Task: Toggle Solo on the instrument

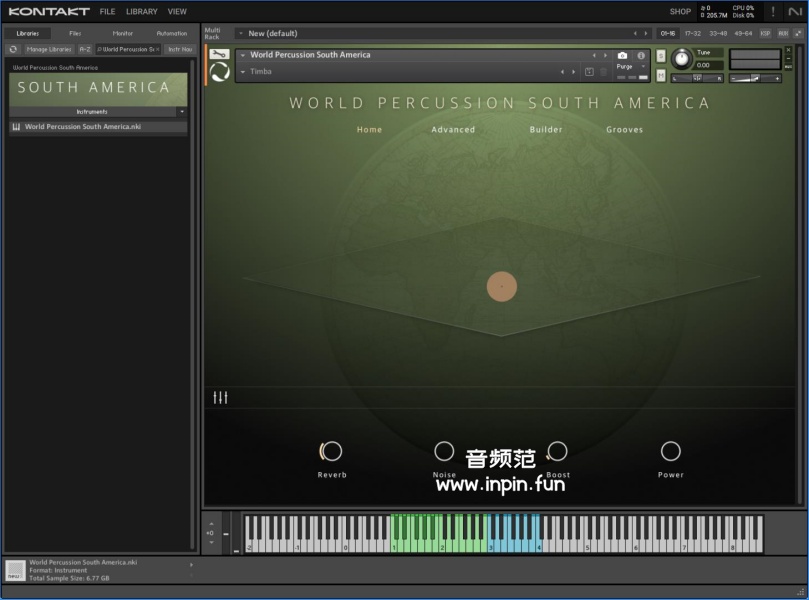Action: 661,55
